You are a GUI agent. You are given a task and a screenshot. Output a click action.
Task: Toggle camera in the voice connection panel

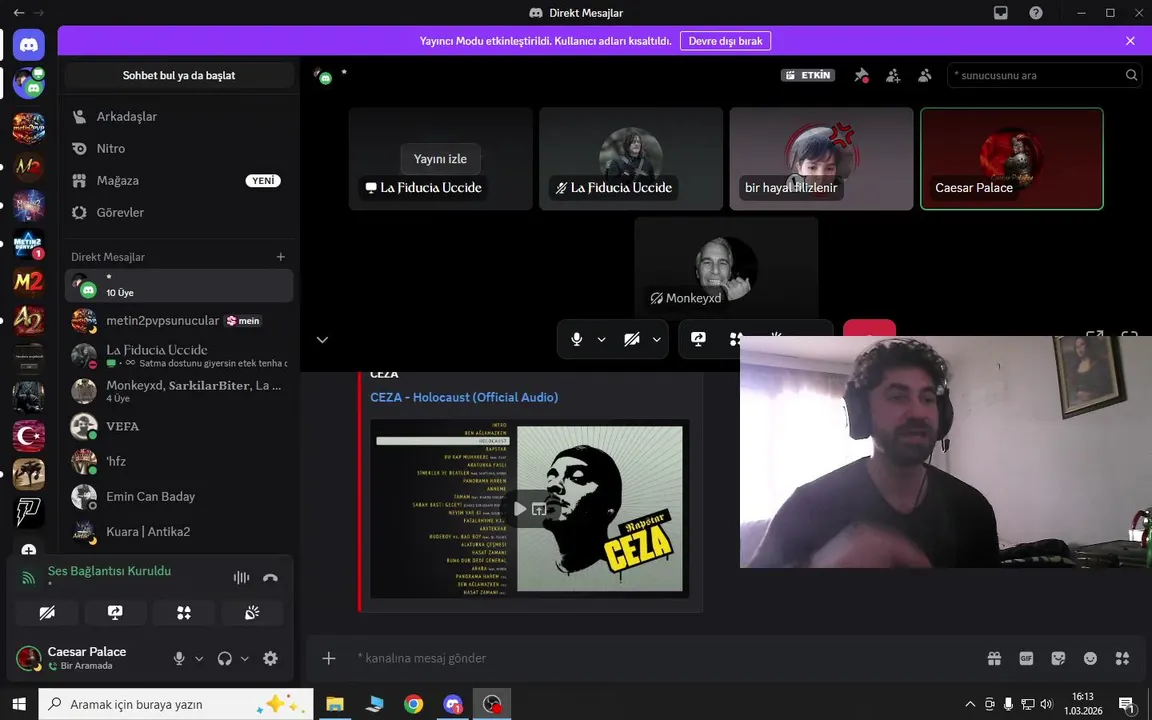point(47,612)
